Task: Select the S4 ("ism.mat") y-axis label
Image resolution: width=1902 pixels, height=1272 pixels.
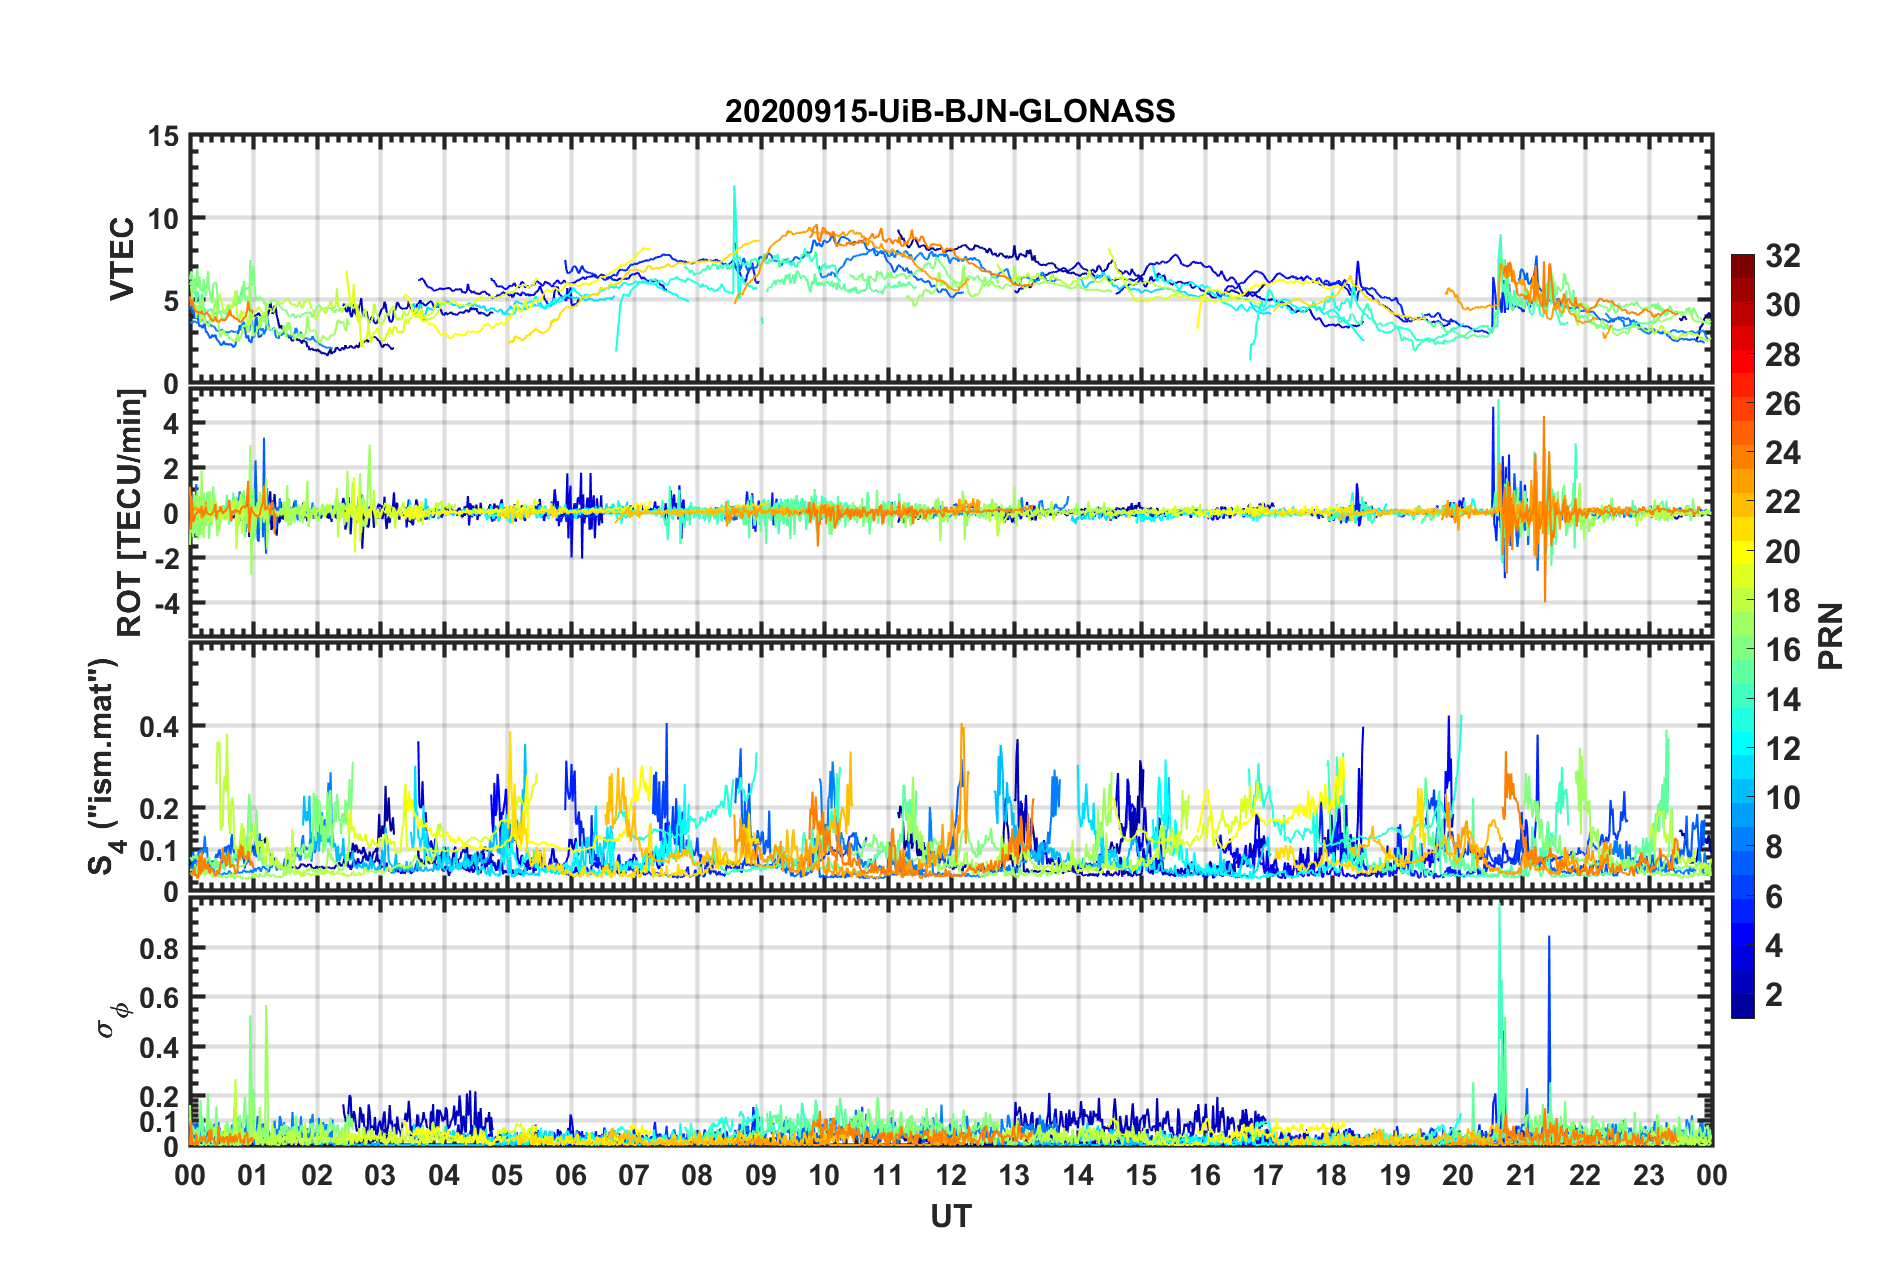Action: tap(103, 766)
